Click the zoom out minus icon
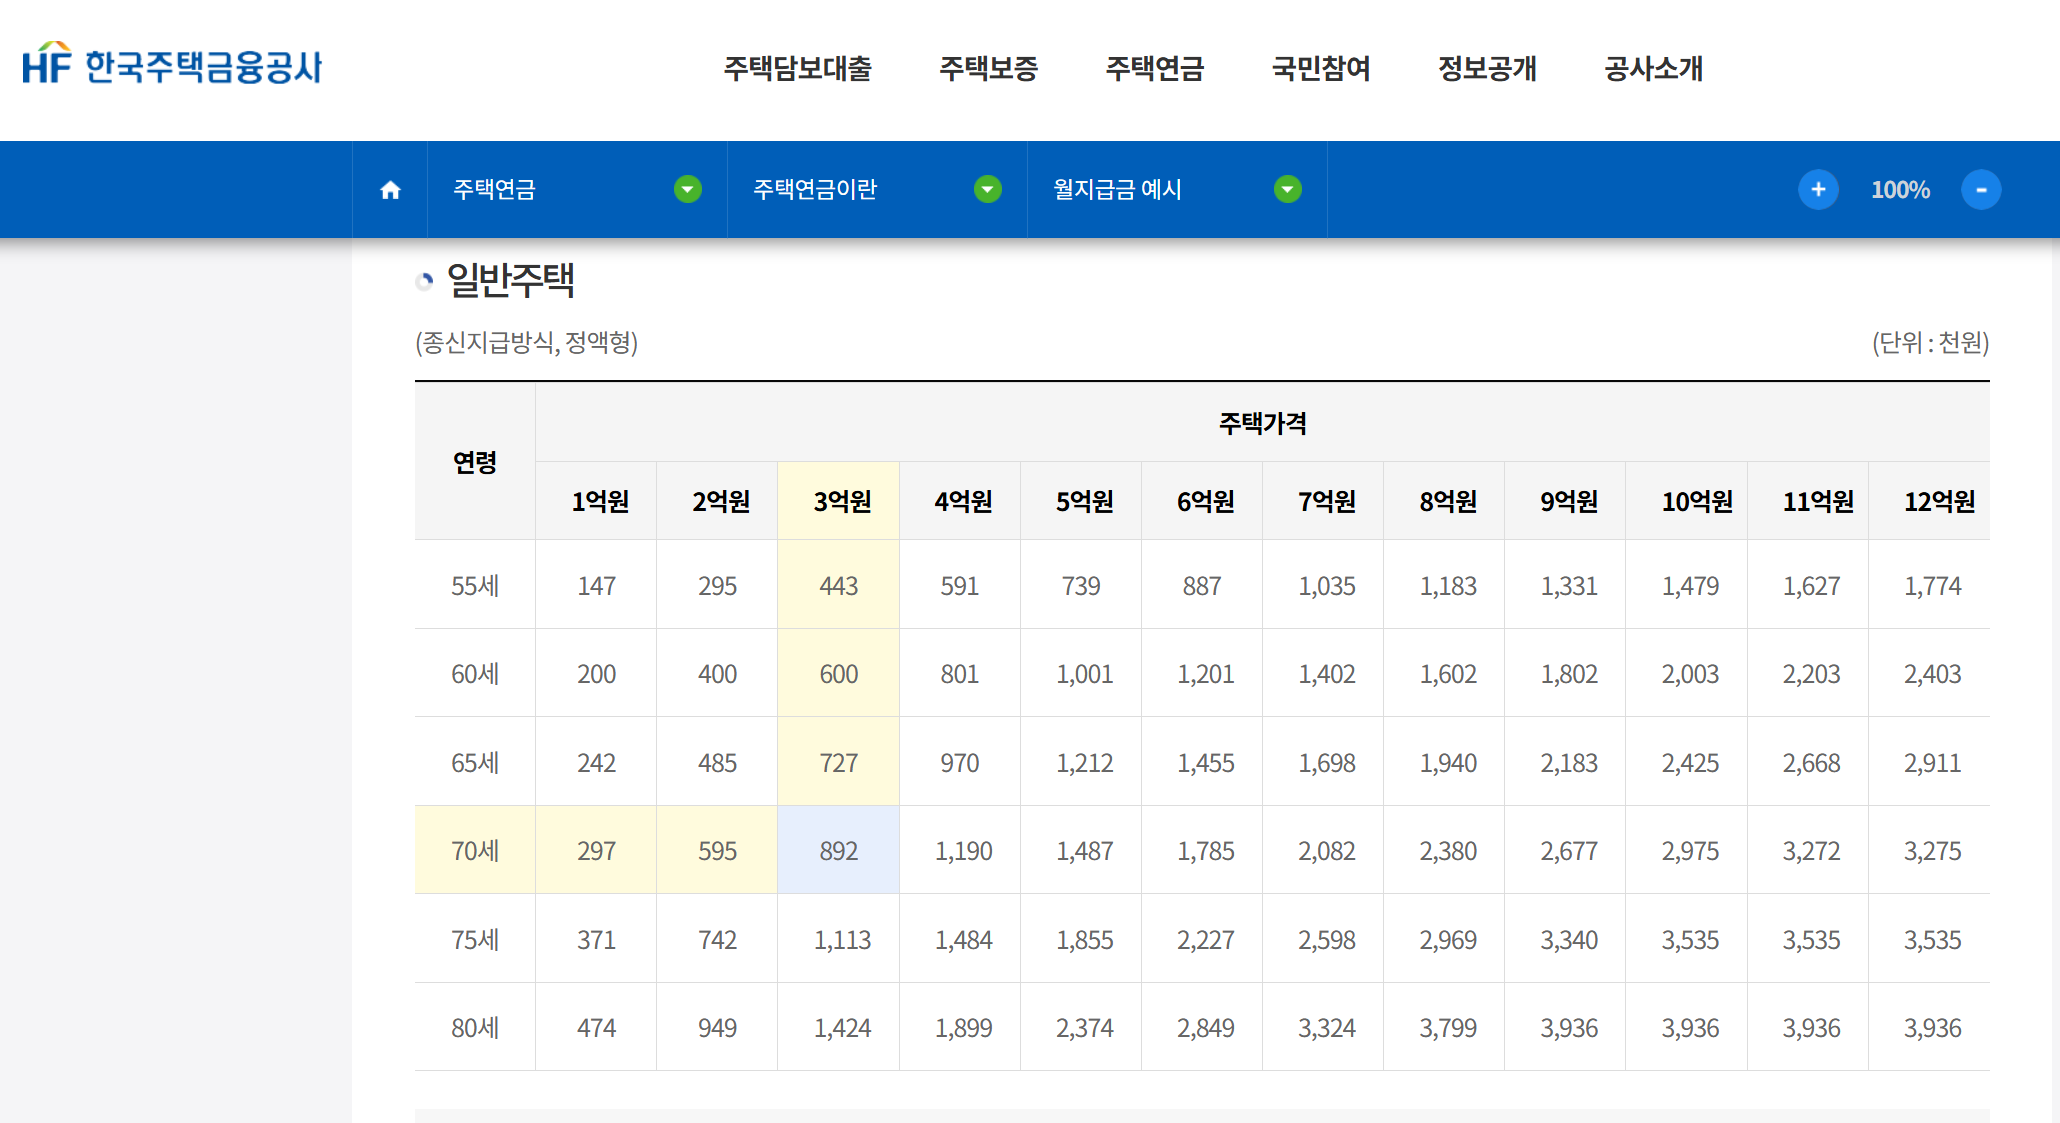This screenshot has height=1123, width=2060. coord(1980,190)
